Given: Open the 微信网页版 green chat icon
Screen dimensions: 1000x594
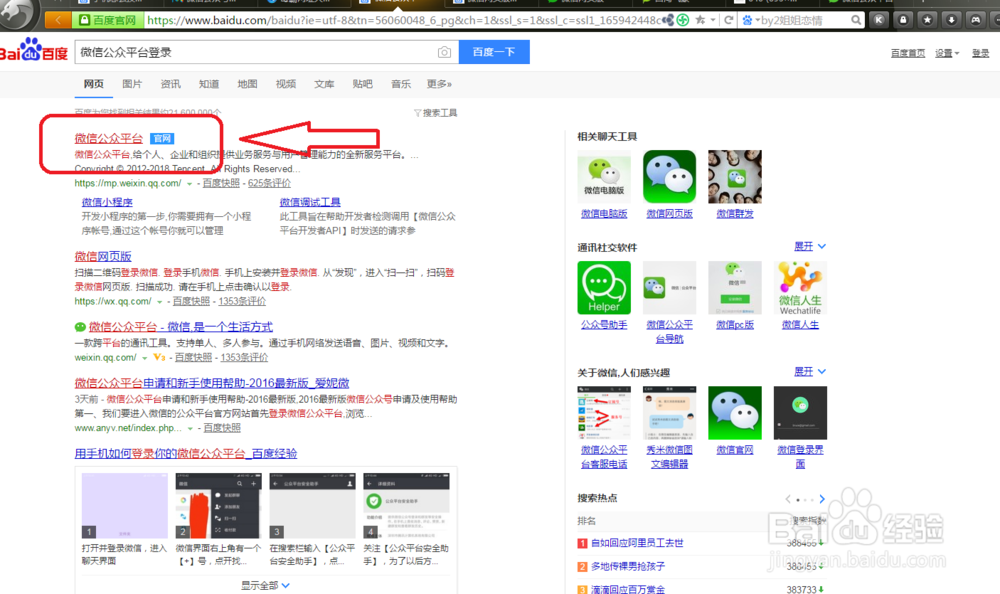Looking at the screenshot, I should click(x=669, y=177).
